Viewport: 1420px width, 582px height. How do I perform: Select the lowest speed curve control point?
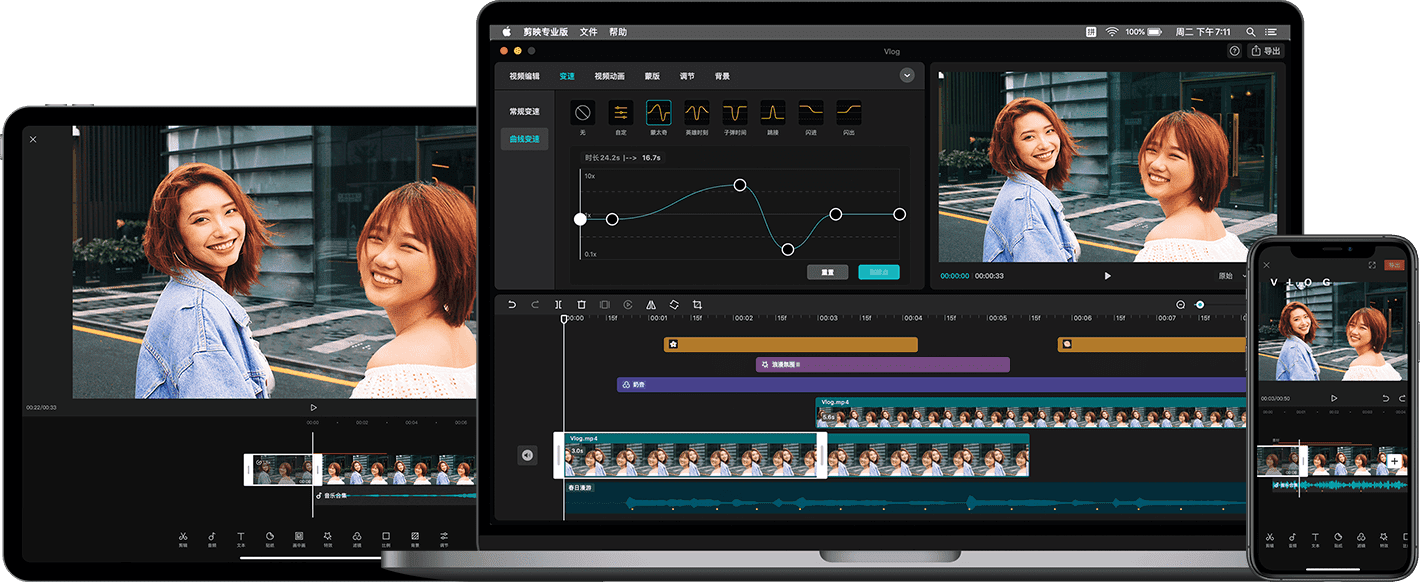(788, 249)
